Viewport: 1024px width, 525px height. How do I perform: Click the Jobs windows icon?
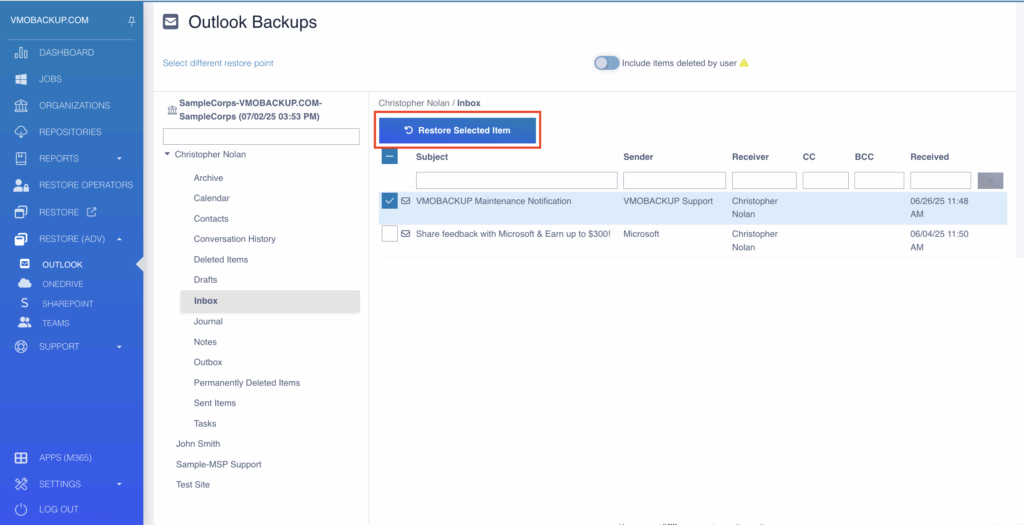[x=21, y=79]
